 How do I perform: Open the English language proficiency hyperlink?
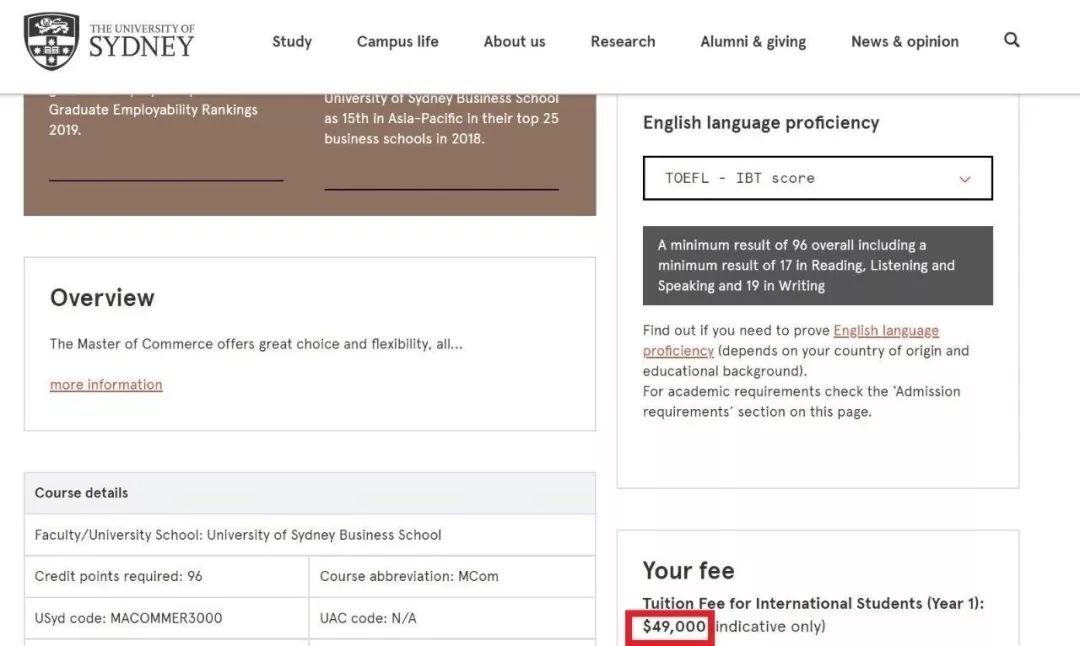click(885, 331)
